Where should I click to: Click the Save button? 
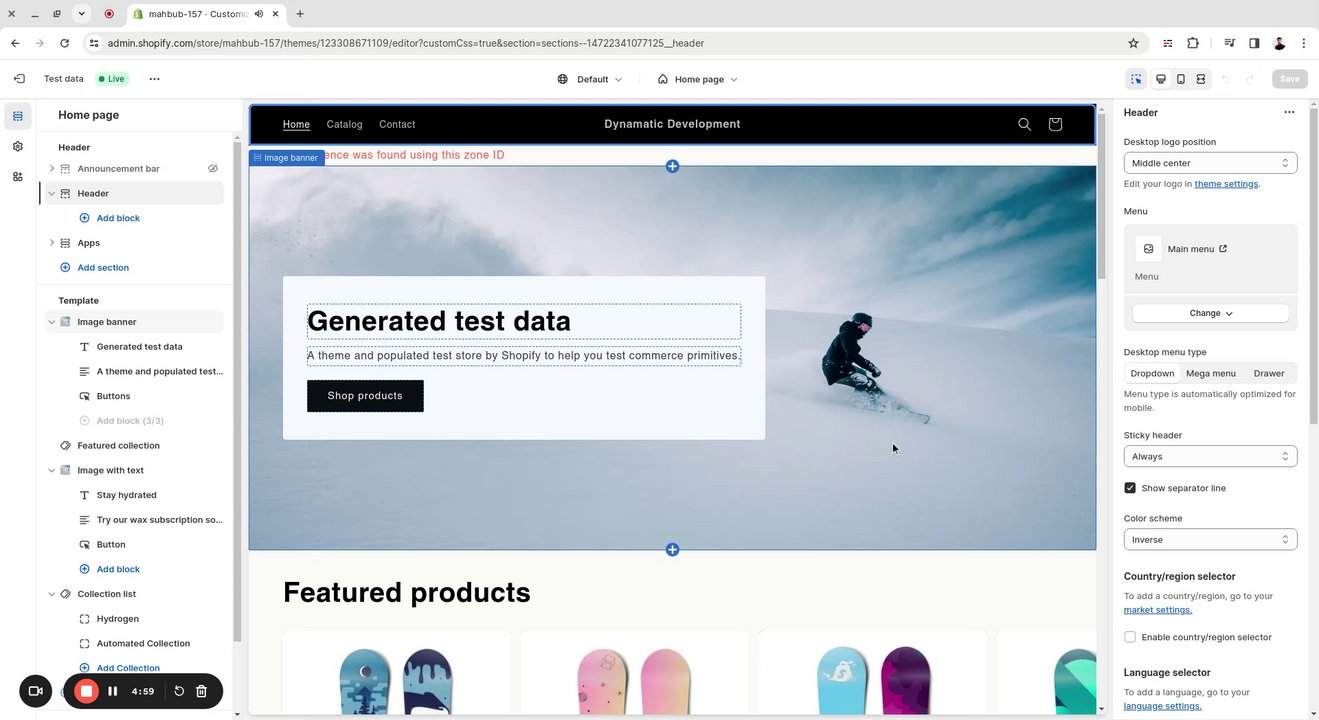click(x=1289, y=79)
